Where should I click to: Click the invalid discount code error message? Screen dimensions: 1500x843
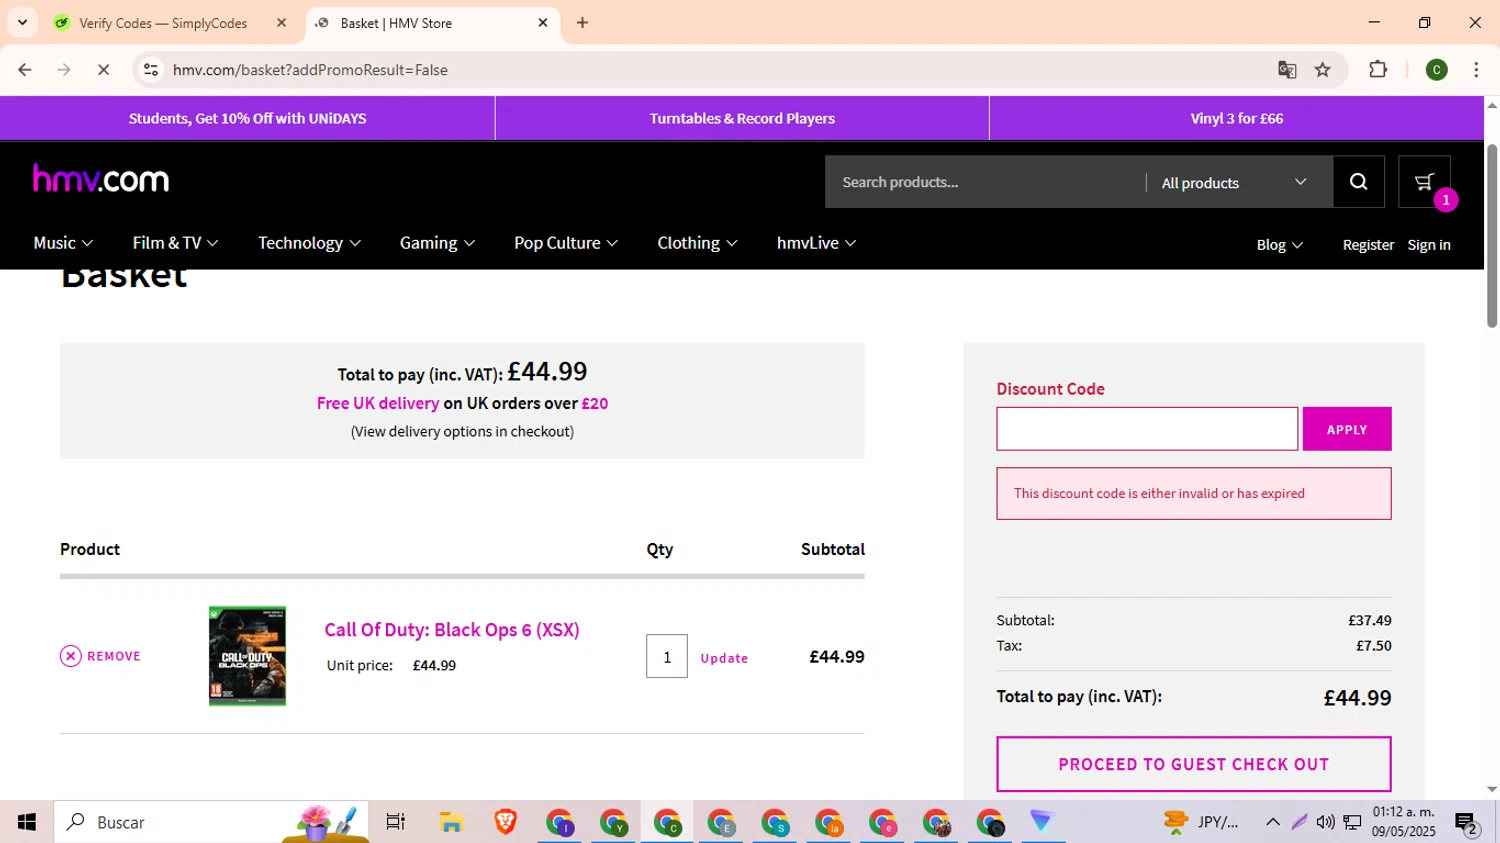tap(1194, 493)
